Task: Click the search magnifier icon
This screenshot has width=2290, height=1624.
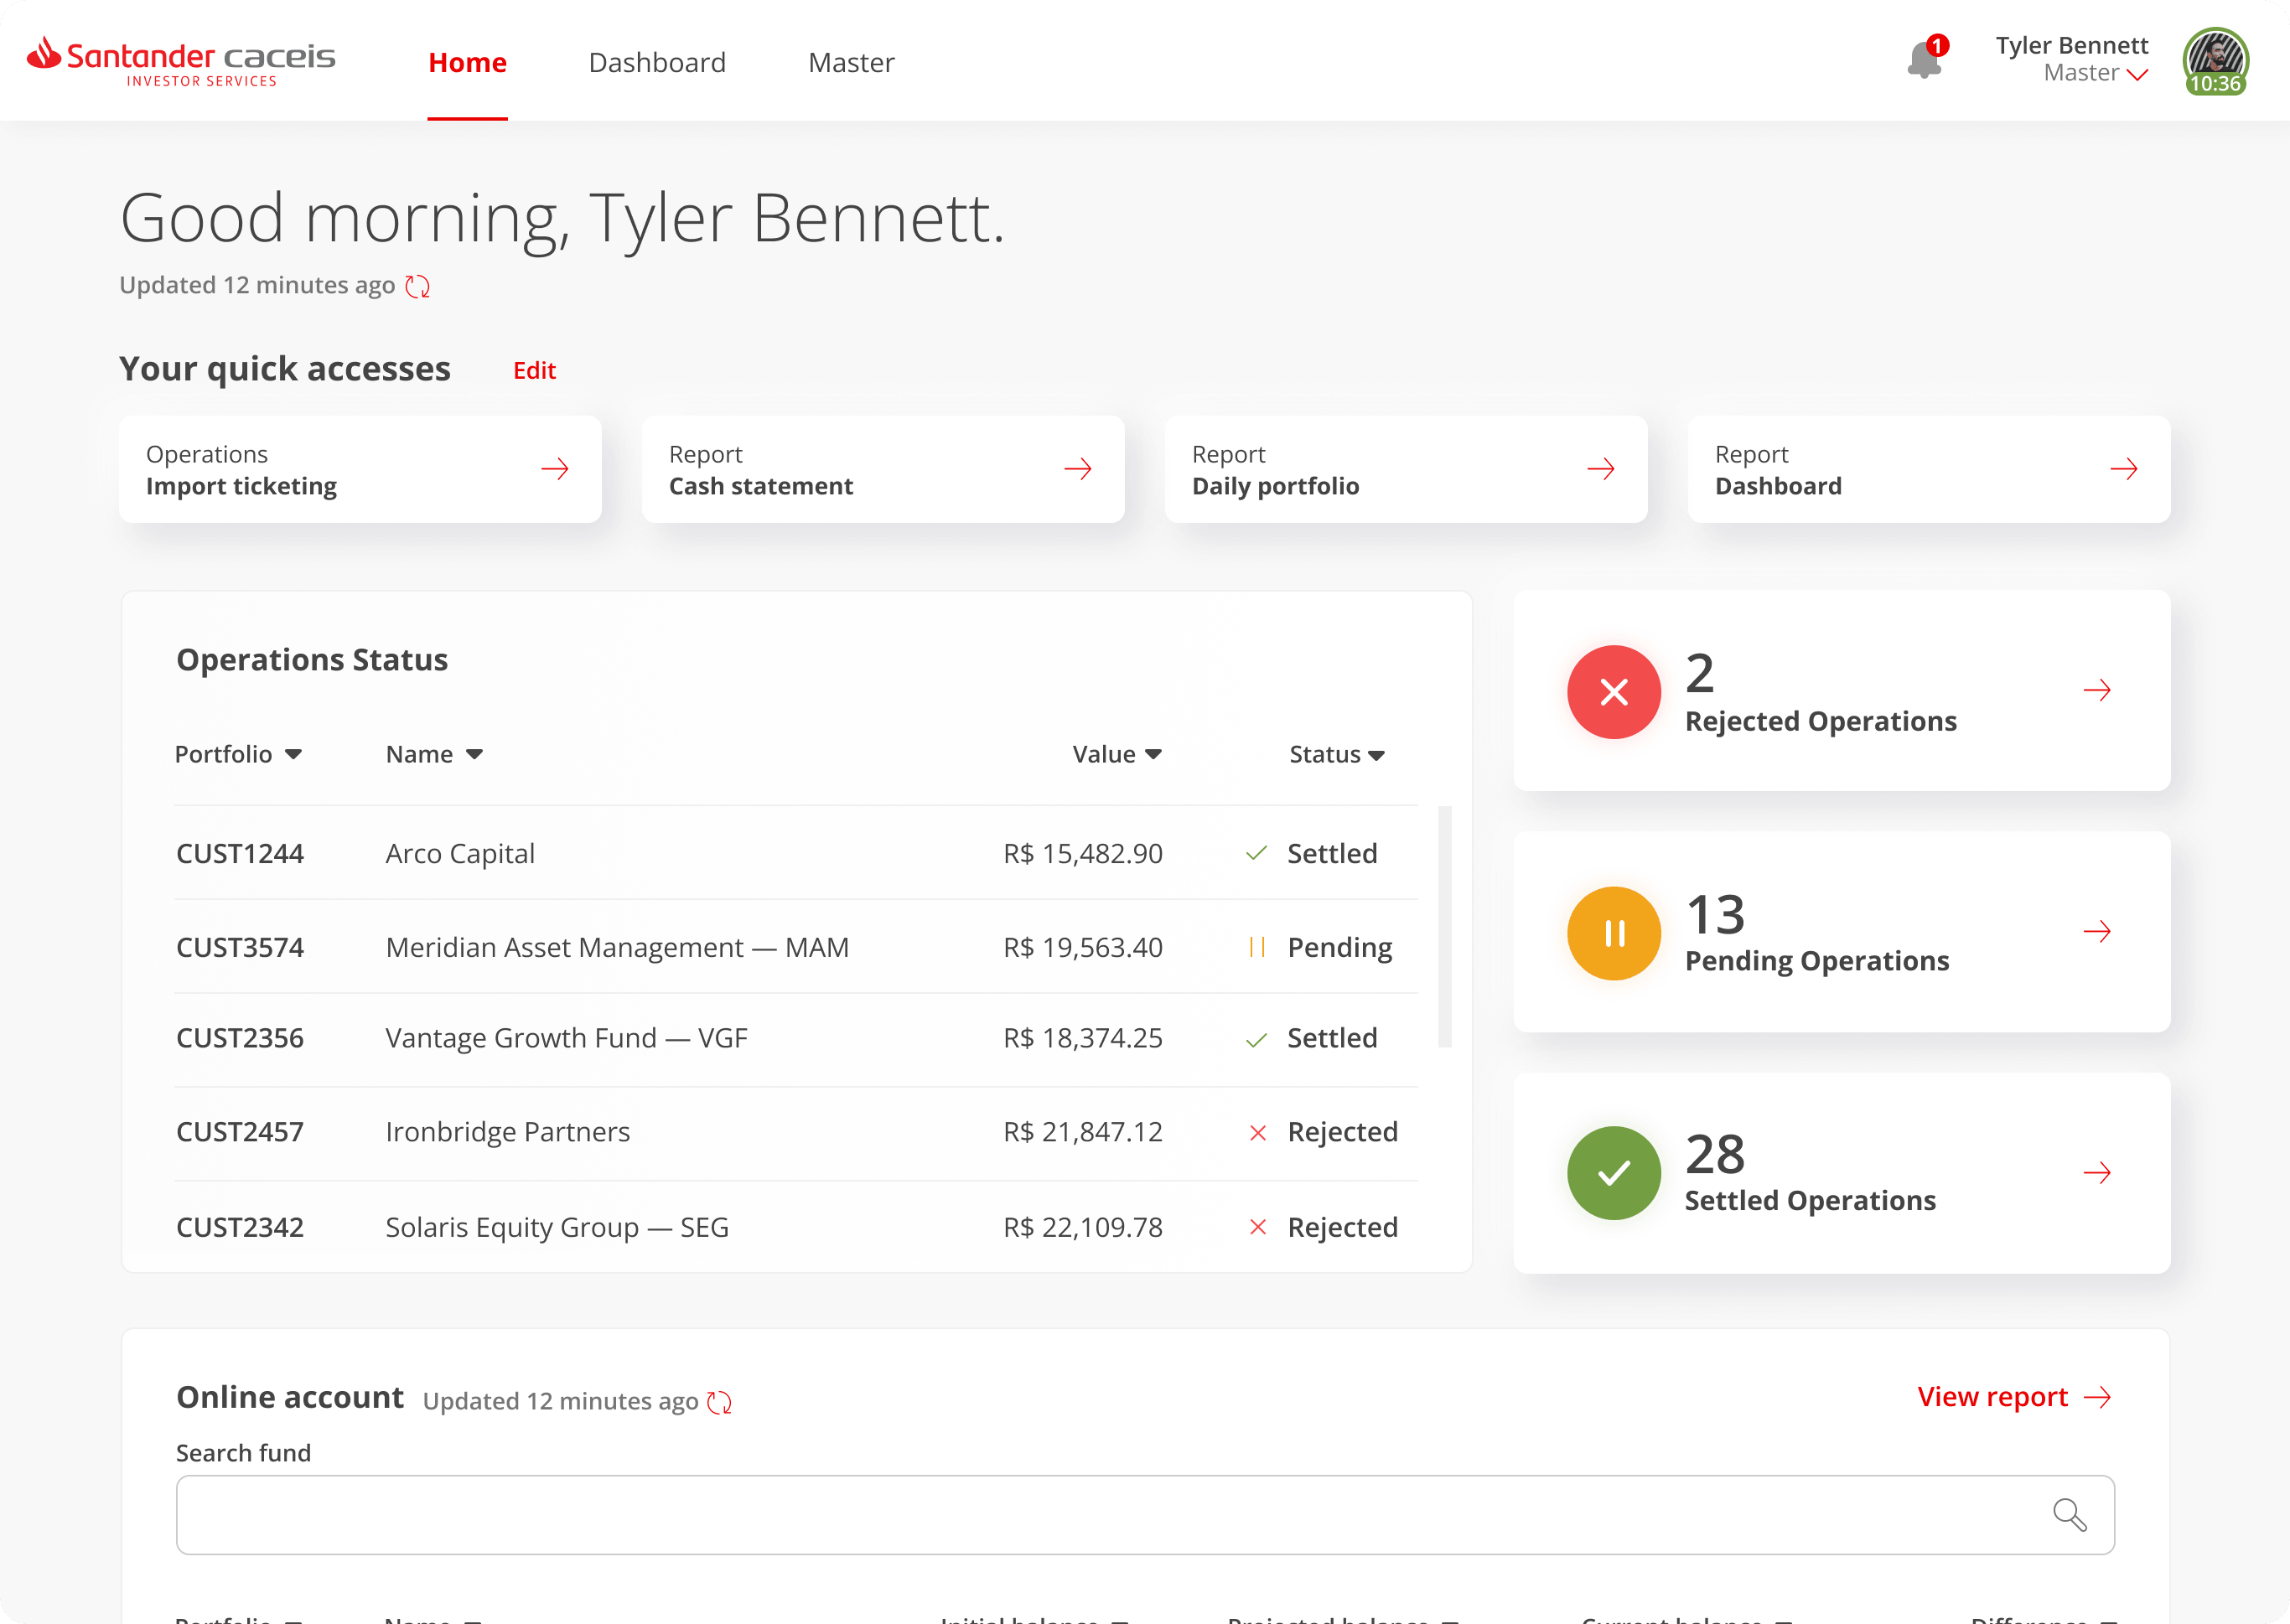Action: tap(2069, 1515)
